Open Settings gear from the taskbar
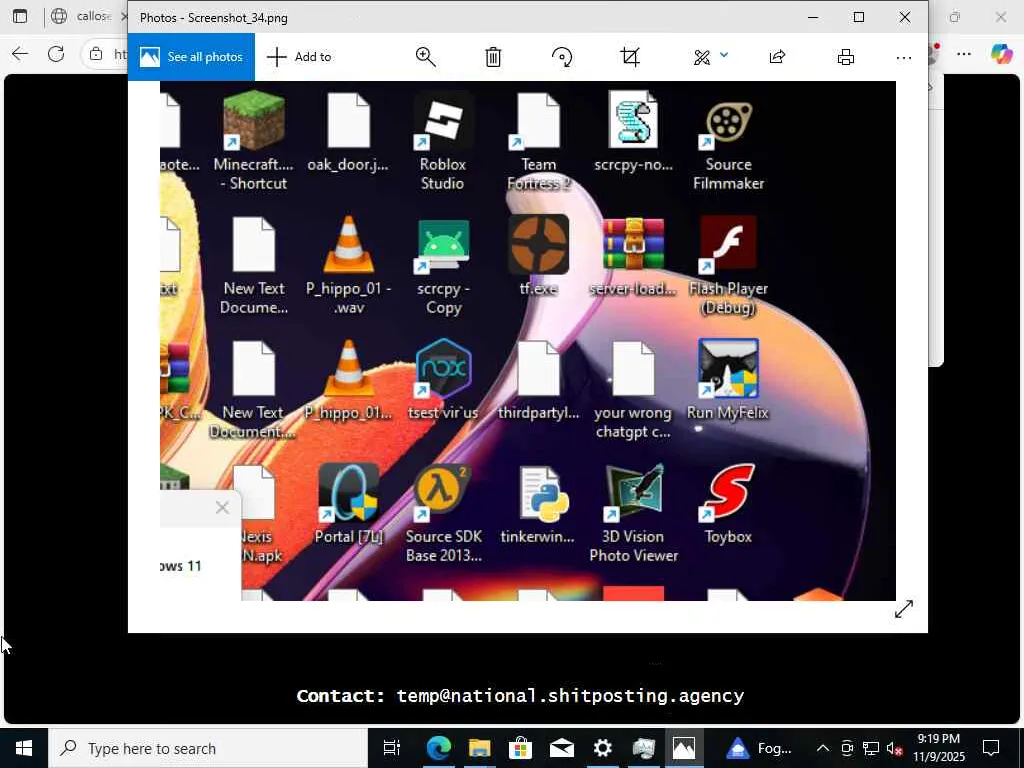This screenshot has width=1024, height=768. pyautogui.click(x=602, y=748)
